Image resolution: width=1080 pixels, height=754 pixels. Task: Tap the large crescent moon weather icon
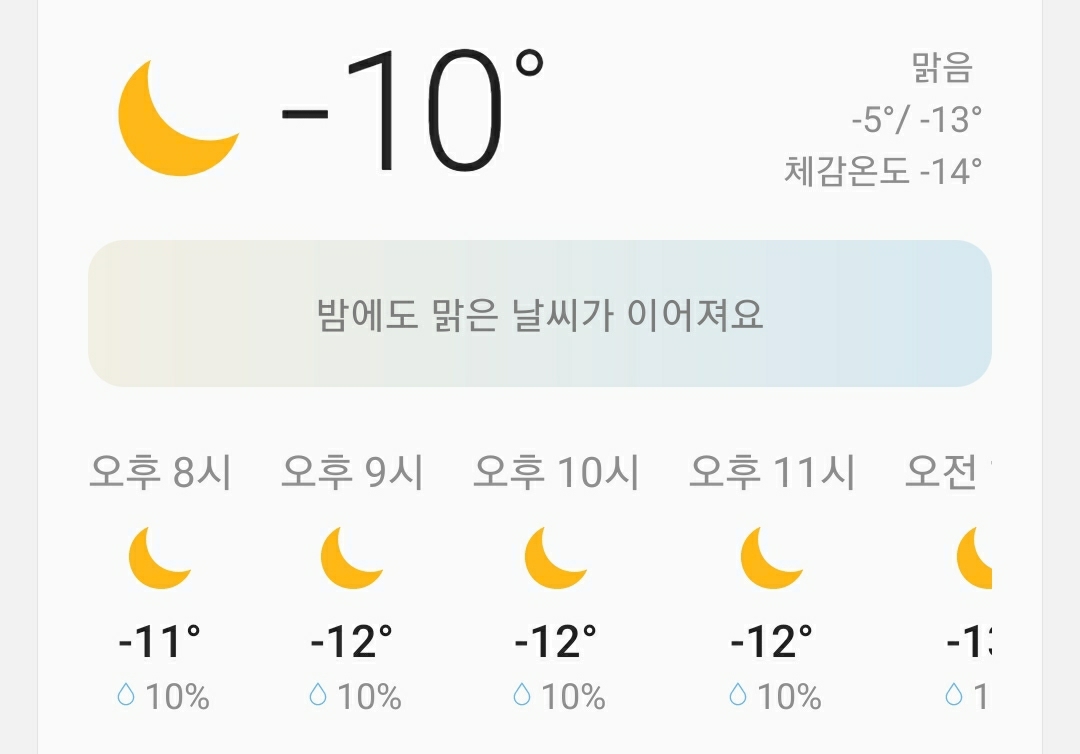pyautogui.click(x=172, y=118)
